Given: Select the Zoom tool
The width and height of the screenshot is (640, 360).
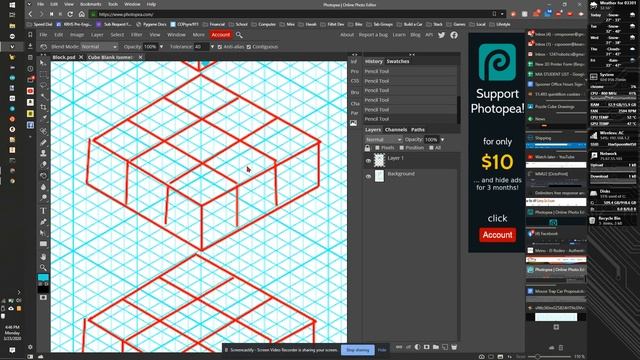Looking at the screenshot, I should (x=43, y=267).
